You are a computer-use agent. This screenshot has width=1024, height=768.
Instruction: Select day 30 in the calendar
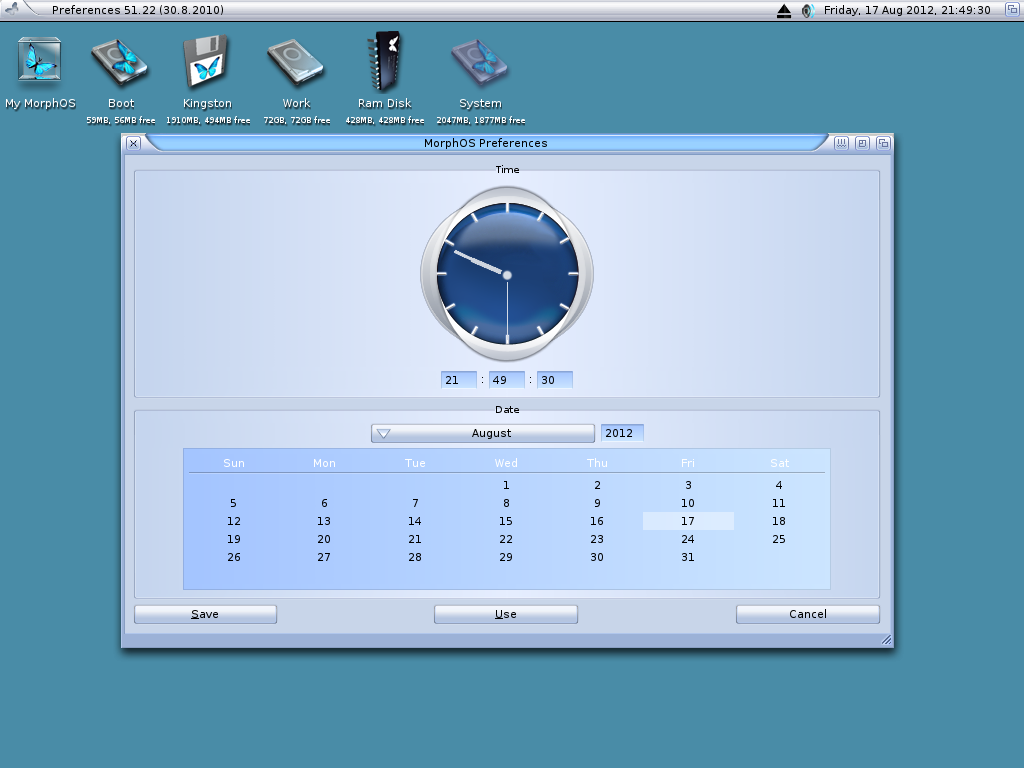pos(597,557)
